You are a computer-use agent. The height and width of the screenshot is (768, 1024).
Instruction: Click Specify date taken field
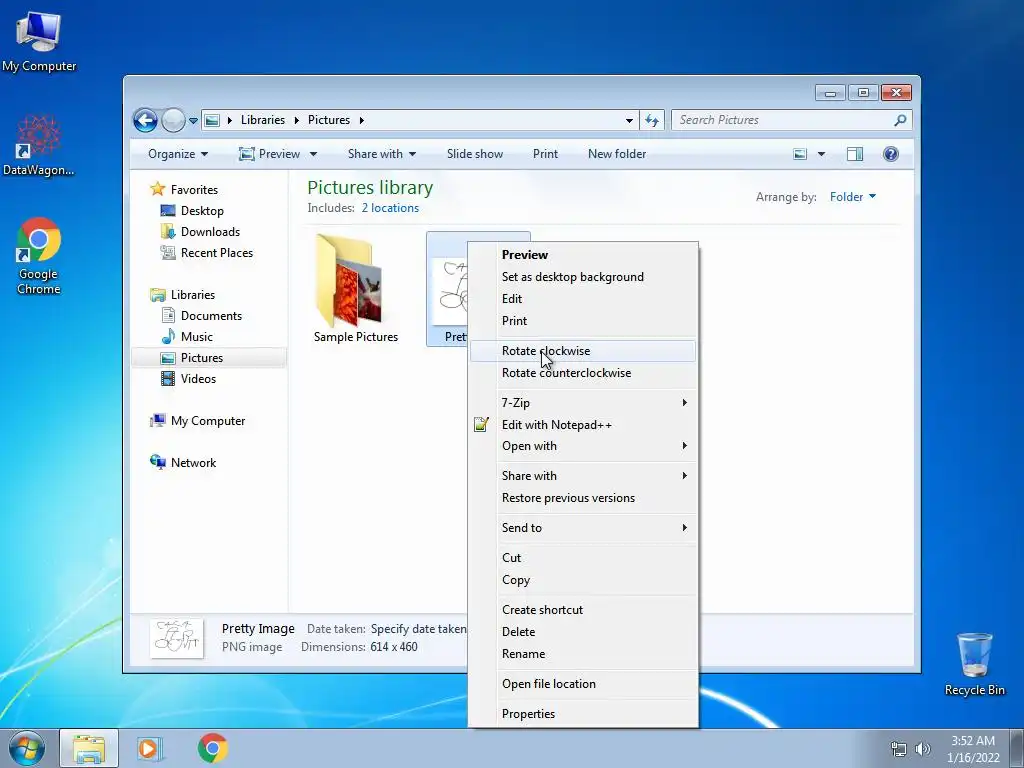point(419,629)
